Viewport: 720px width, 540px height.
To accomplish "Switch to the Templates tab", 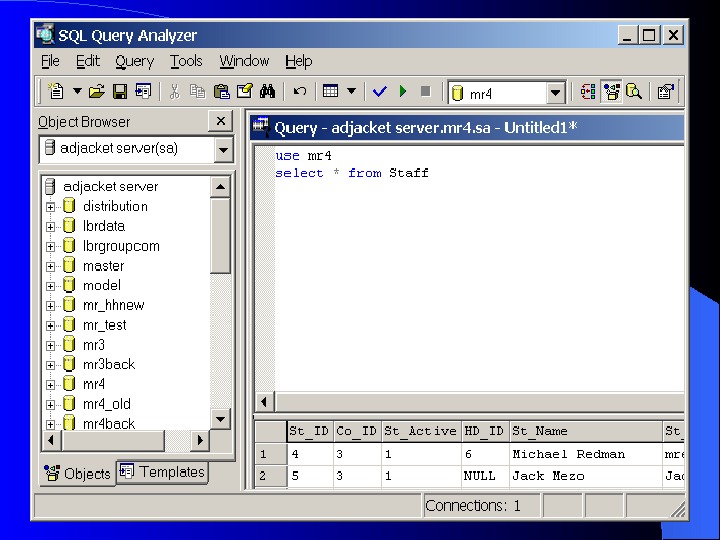I will pos(162,472).
